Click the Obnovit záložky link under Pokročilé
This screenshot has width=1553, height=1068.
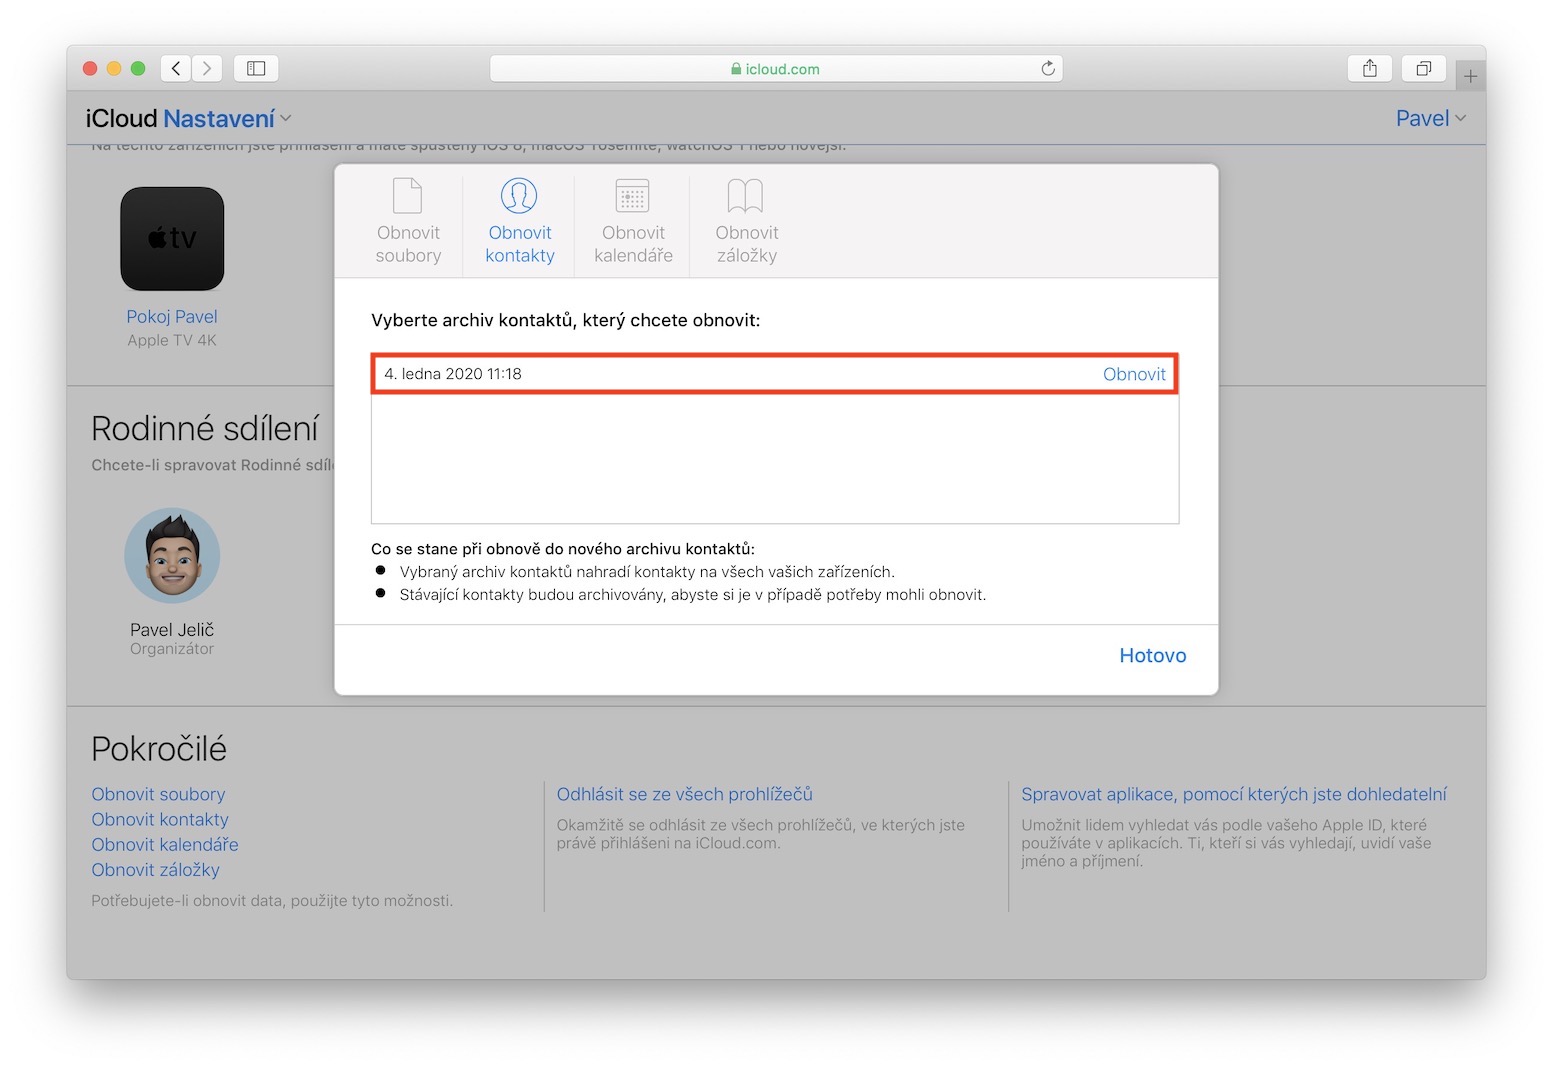(x=155, y=870)
